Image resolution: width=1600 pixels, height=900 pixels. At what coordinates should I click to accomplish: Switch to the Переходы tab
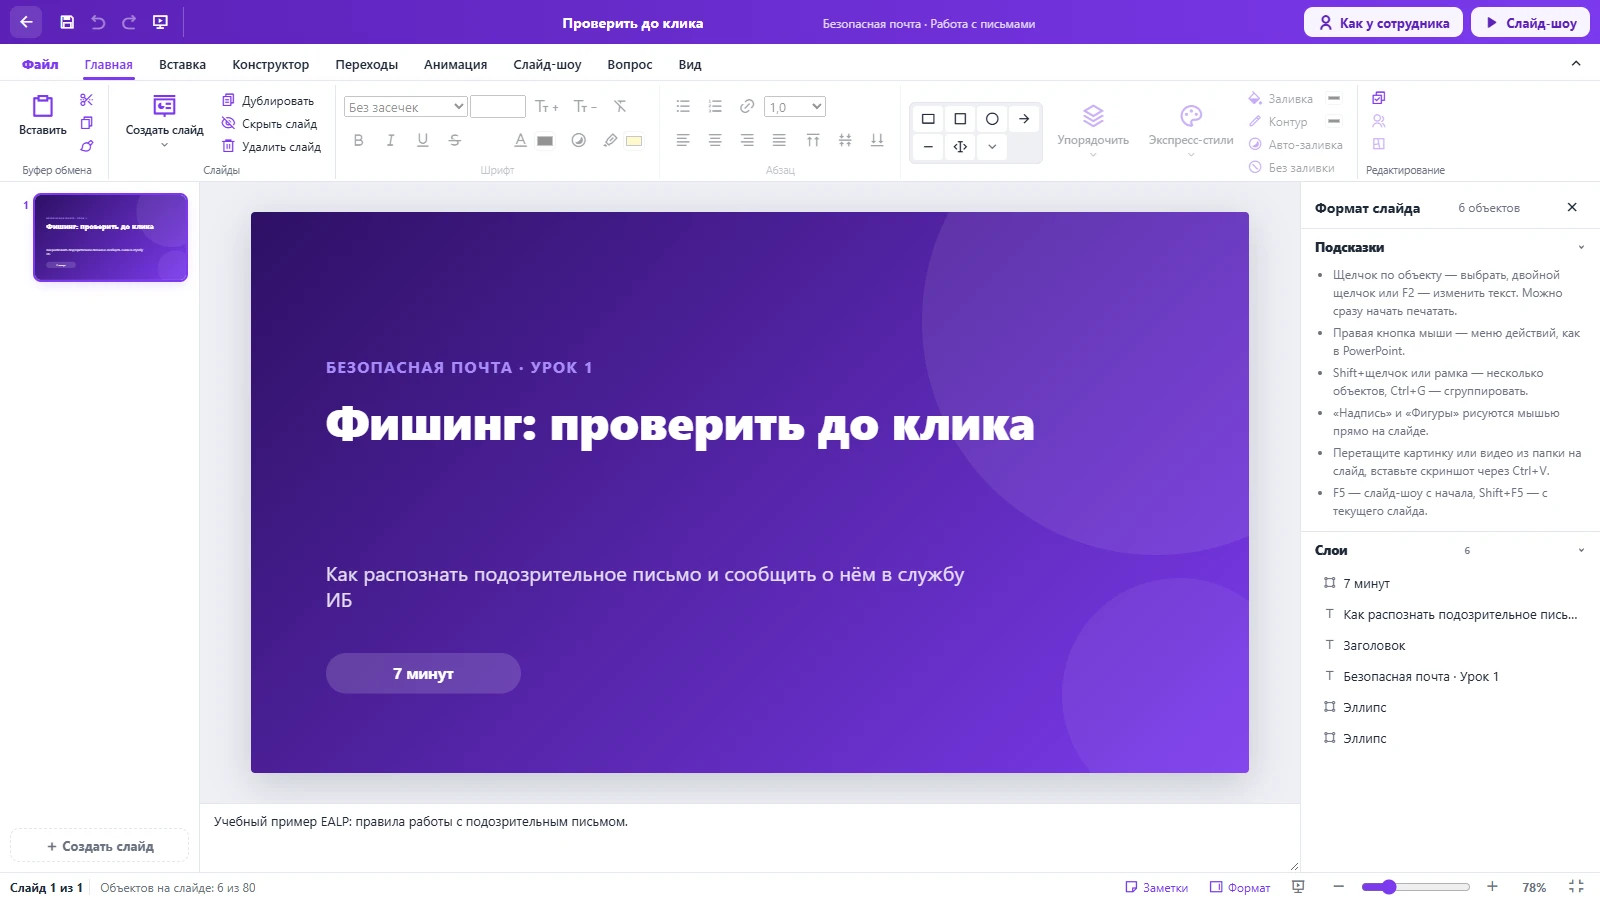coord(366,64)
